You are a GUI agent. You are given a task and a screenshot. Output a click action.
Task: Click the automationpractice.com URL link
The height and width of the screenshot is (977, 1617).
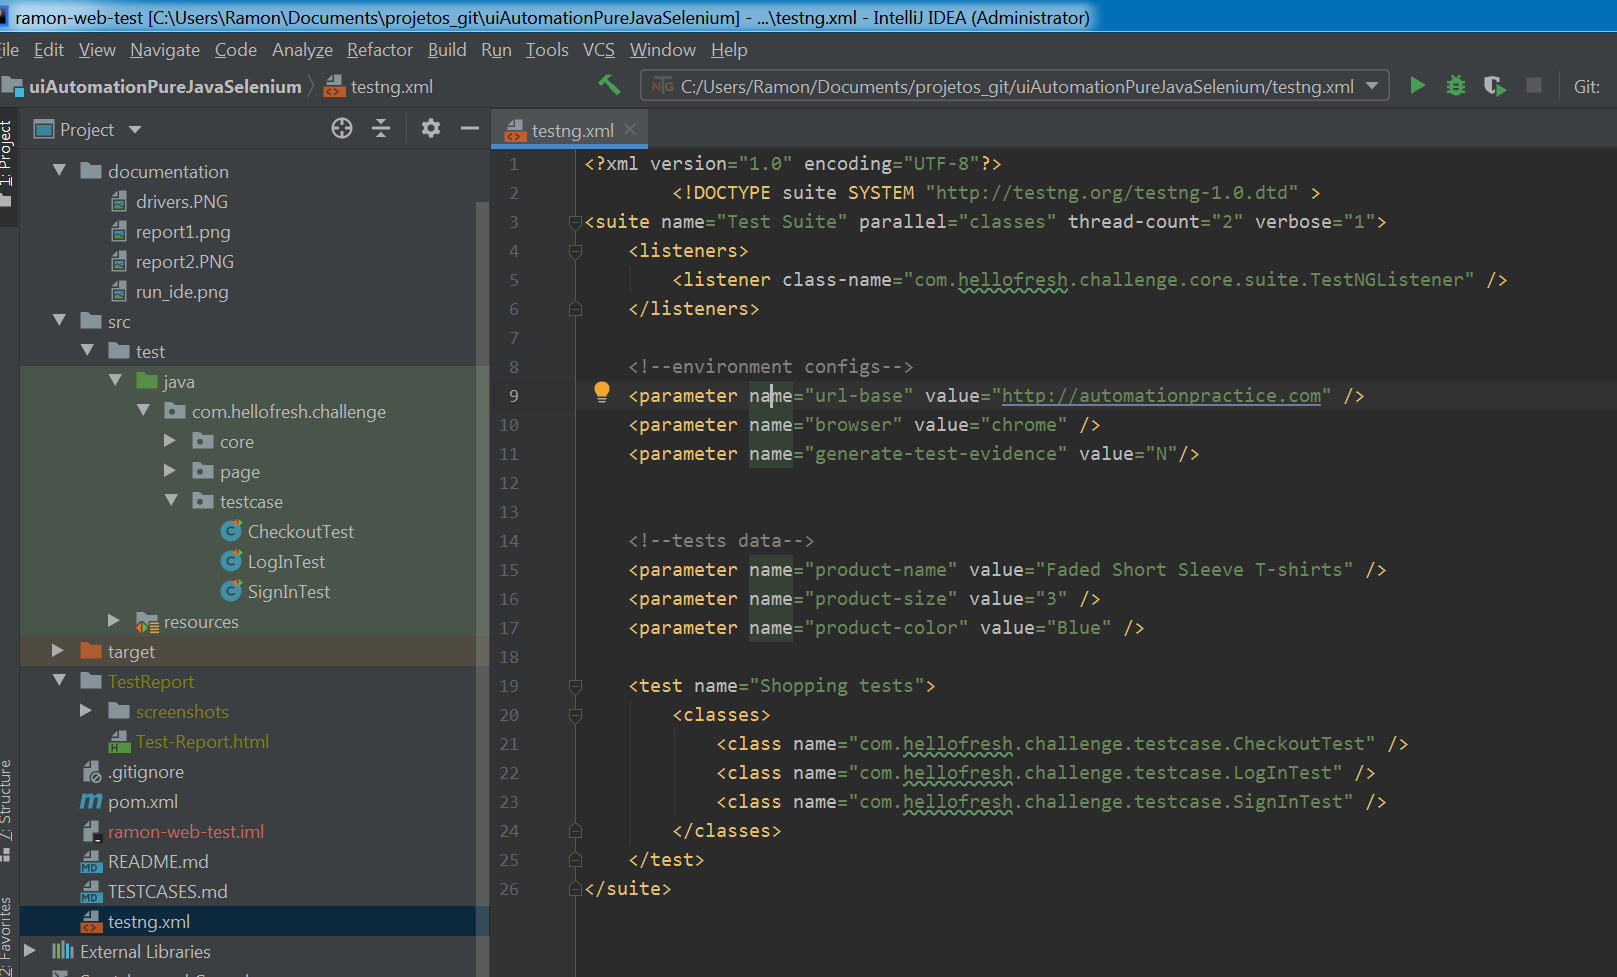1161,396
